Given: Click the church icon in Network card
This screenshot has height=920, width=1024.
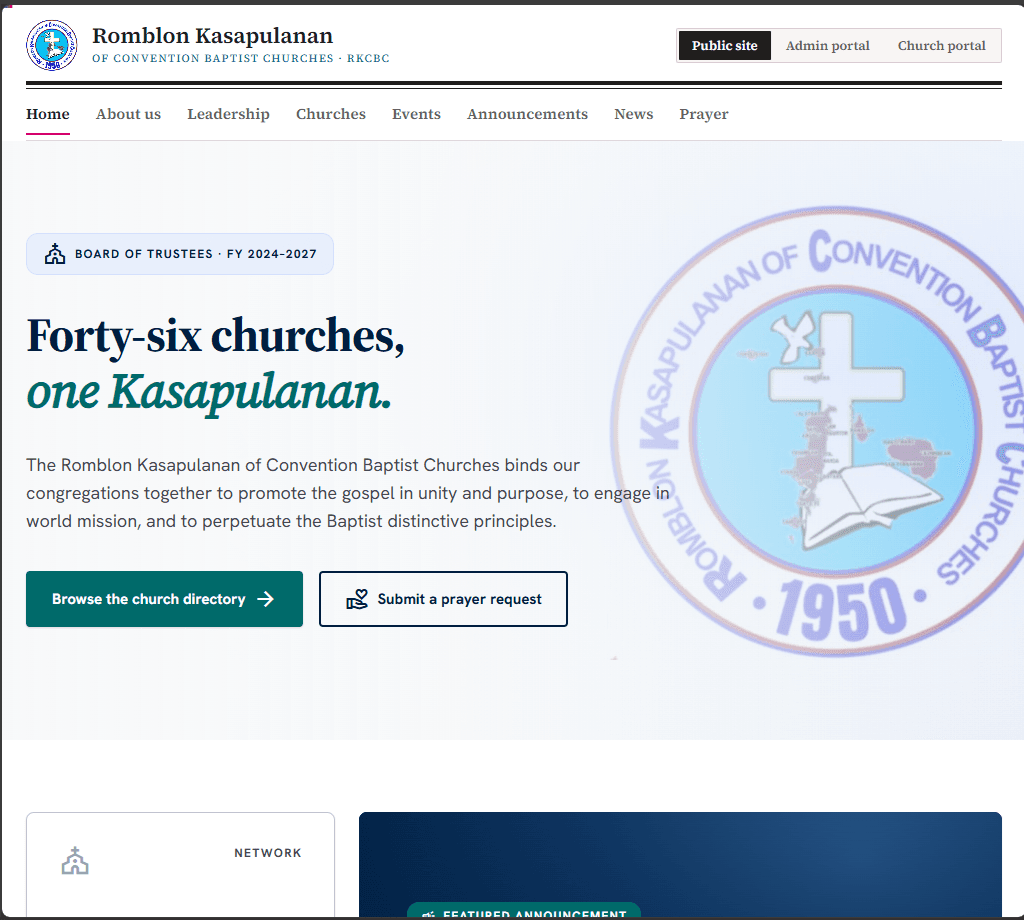Looking at the screenshot, I should click(x=75, y=861).
